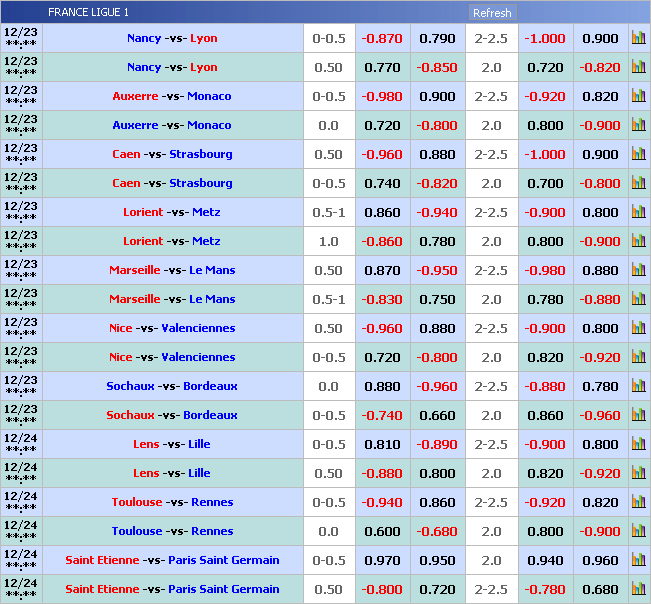651x604 pixels.
Task: Open Lens vs Lille match with 0.50 handicap
Action: [172, 473]
